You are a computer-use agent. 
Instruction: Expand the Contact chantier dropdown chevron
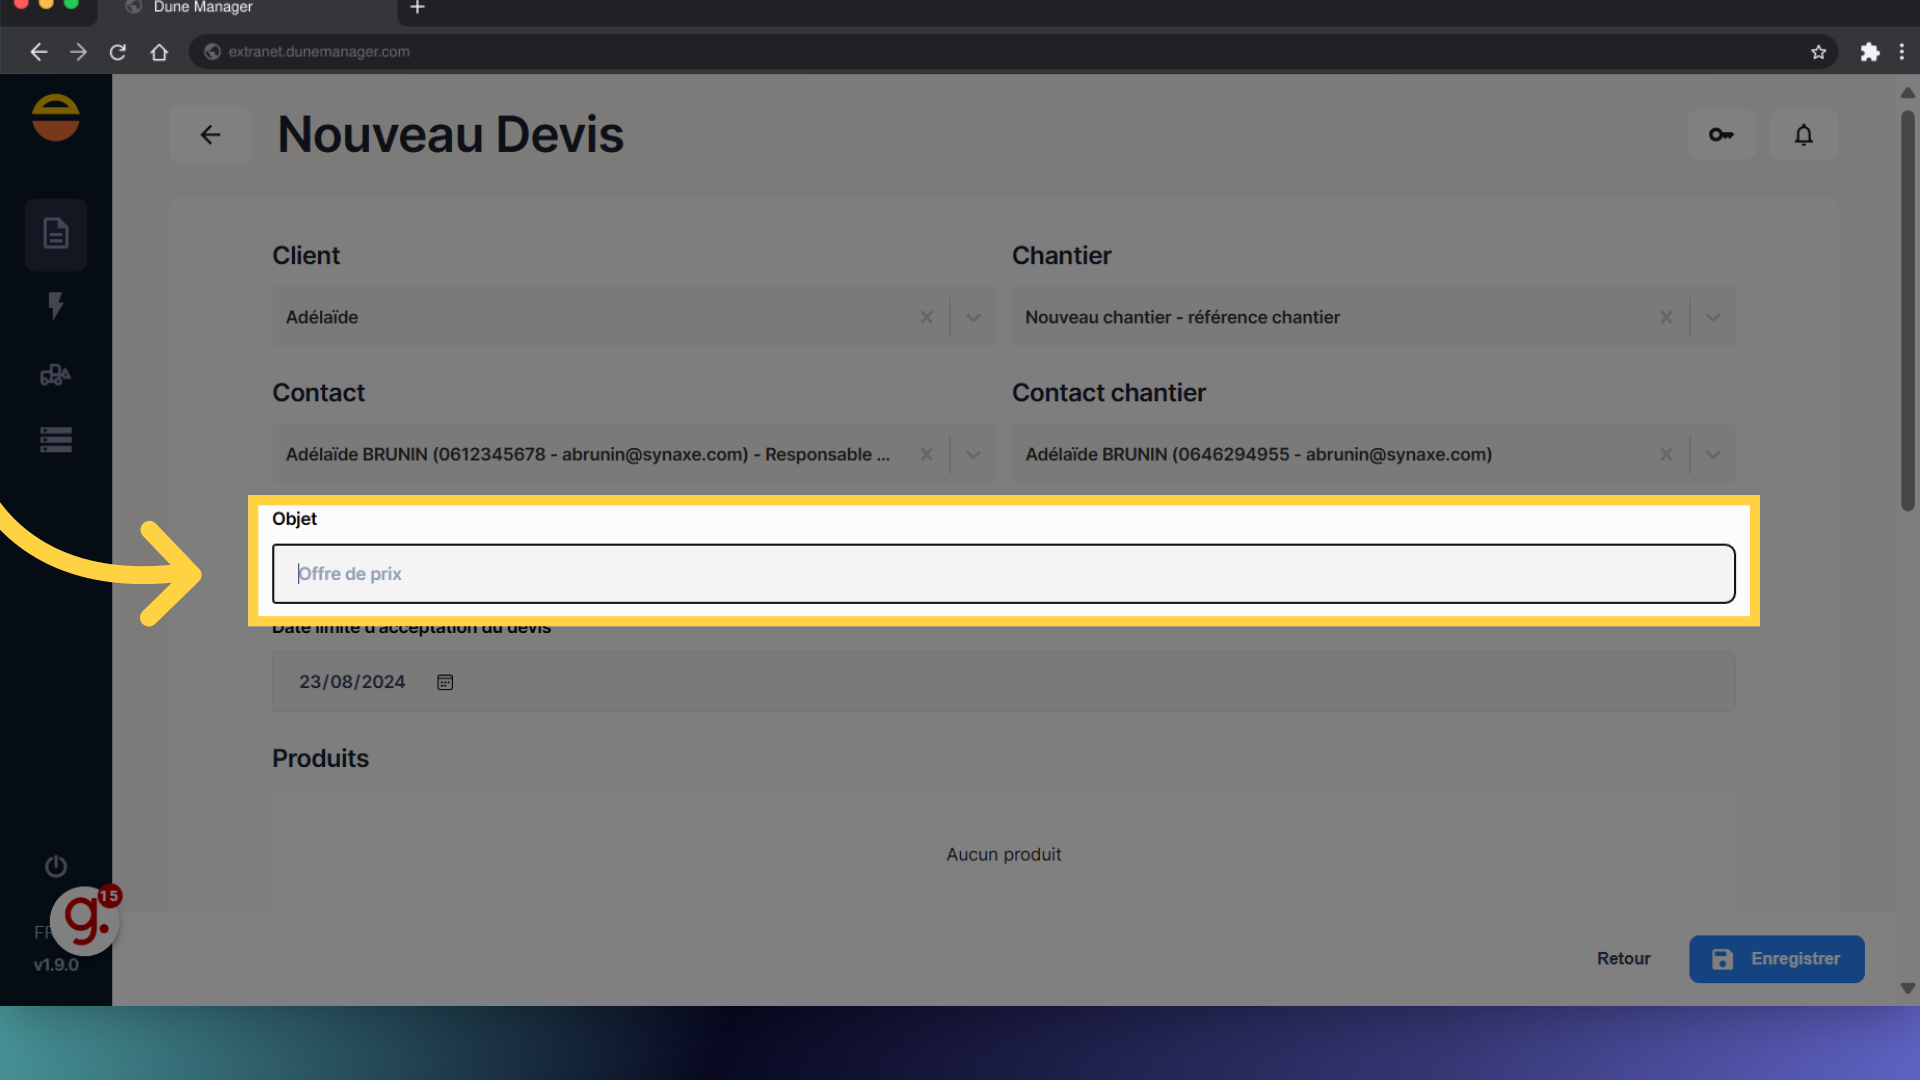[1712, 455]
